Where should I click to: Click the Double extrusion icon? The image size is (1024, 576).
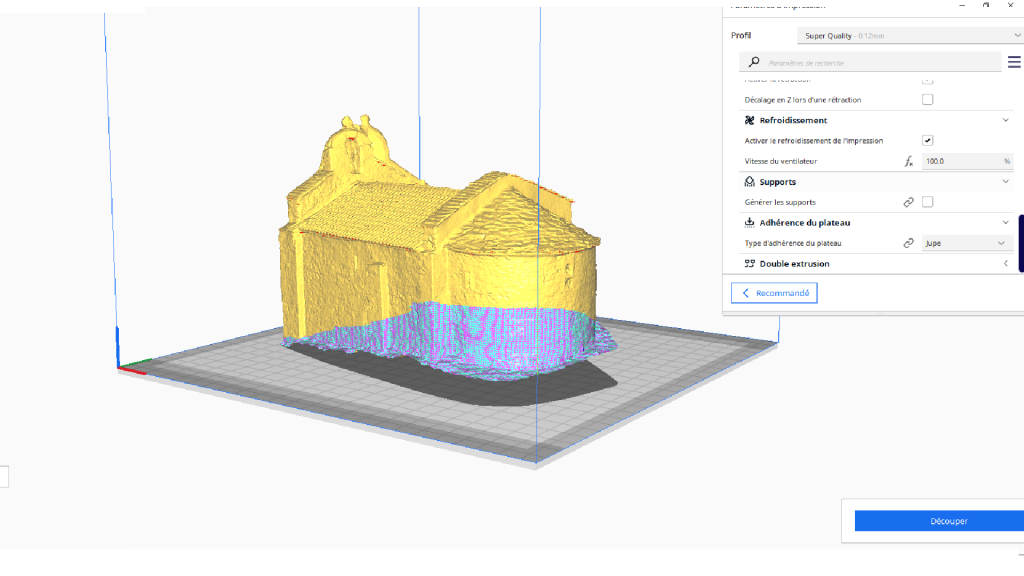tap(750, 264)
